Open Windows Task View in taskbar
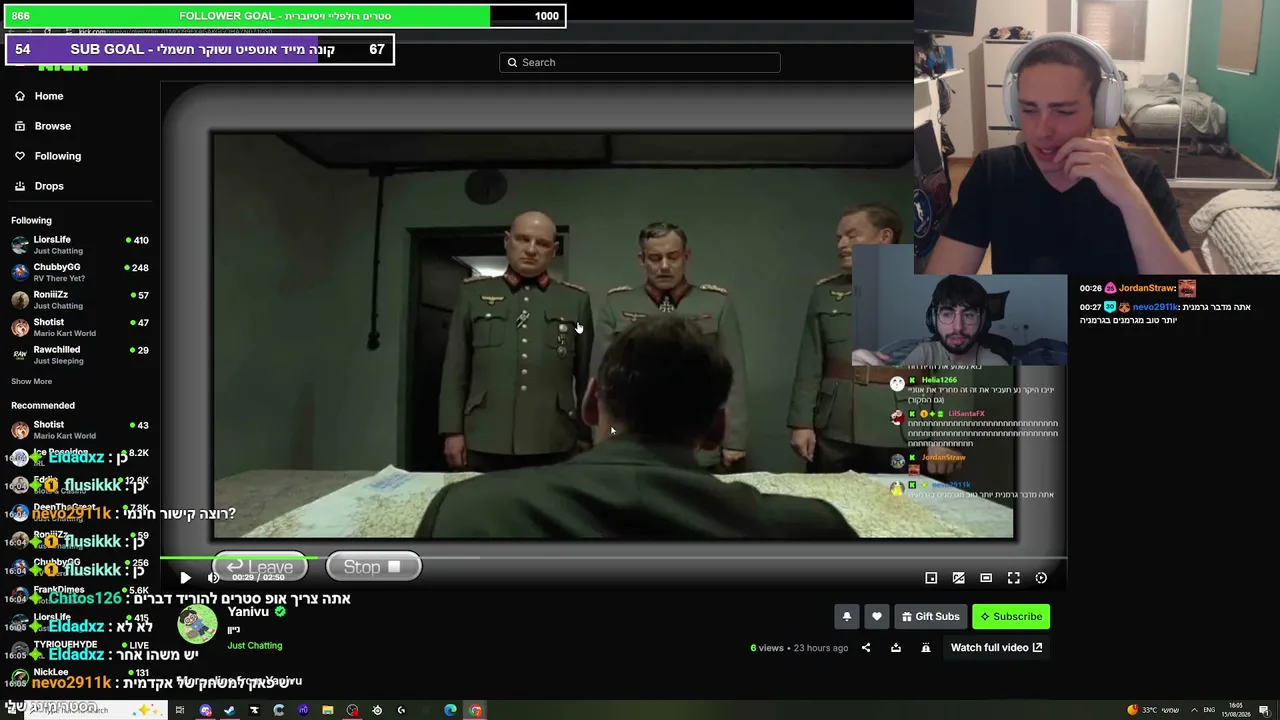 pos(180,710)
